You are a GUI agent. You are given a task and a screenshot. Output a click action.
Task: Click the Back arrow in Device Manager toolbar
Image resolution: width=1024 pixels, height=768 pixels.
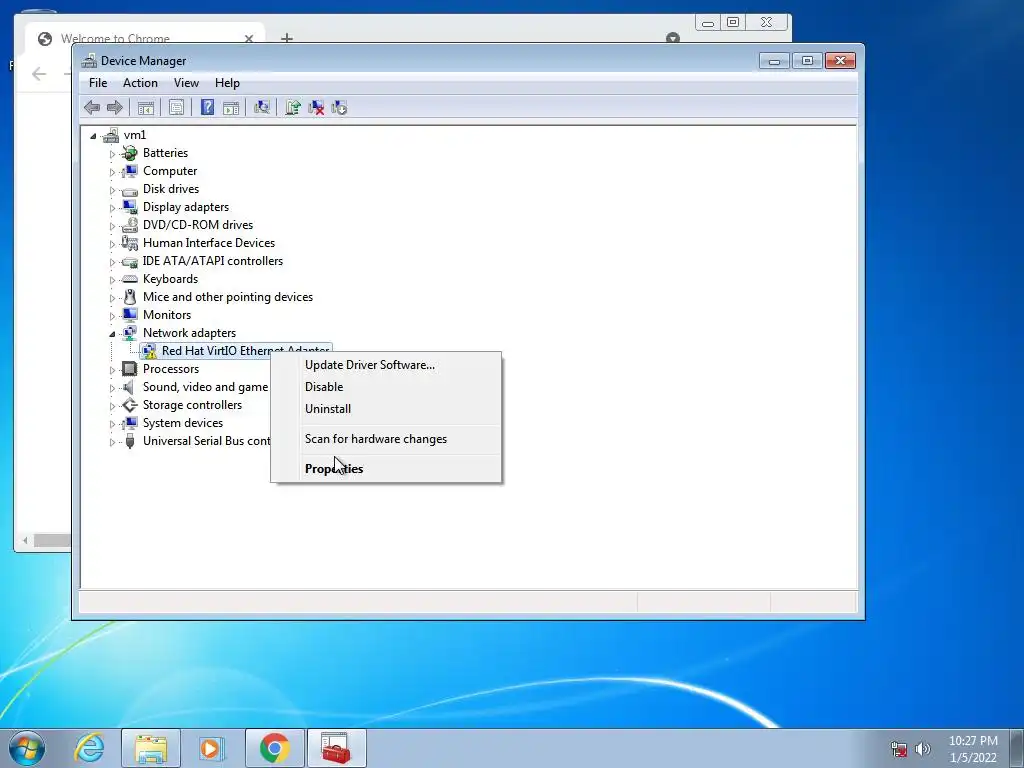click(x=92, y=107)
